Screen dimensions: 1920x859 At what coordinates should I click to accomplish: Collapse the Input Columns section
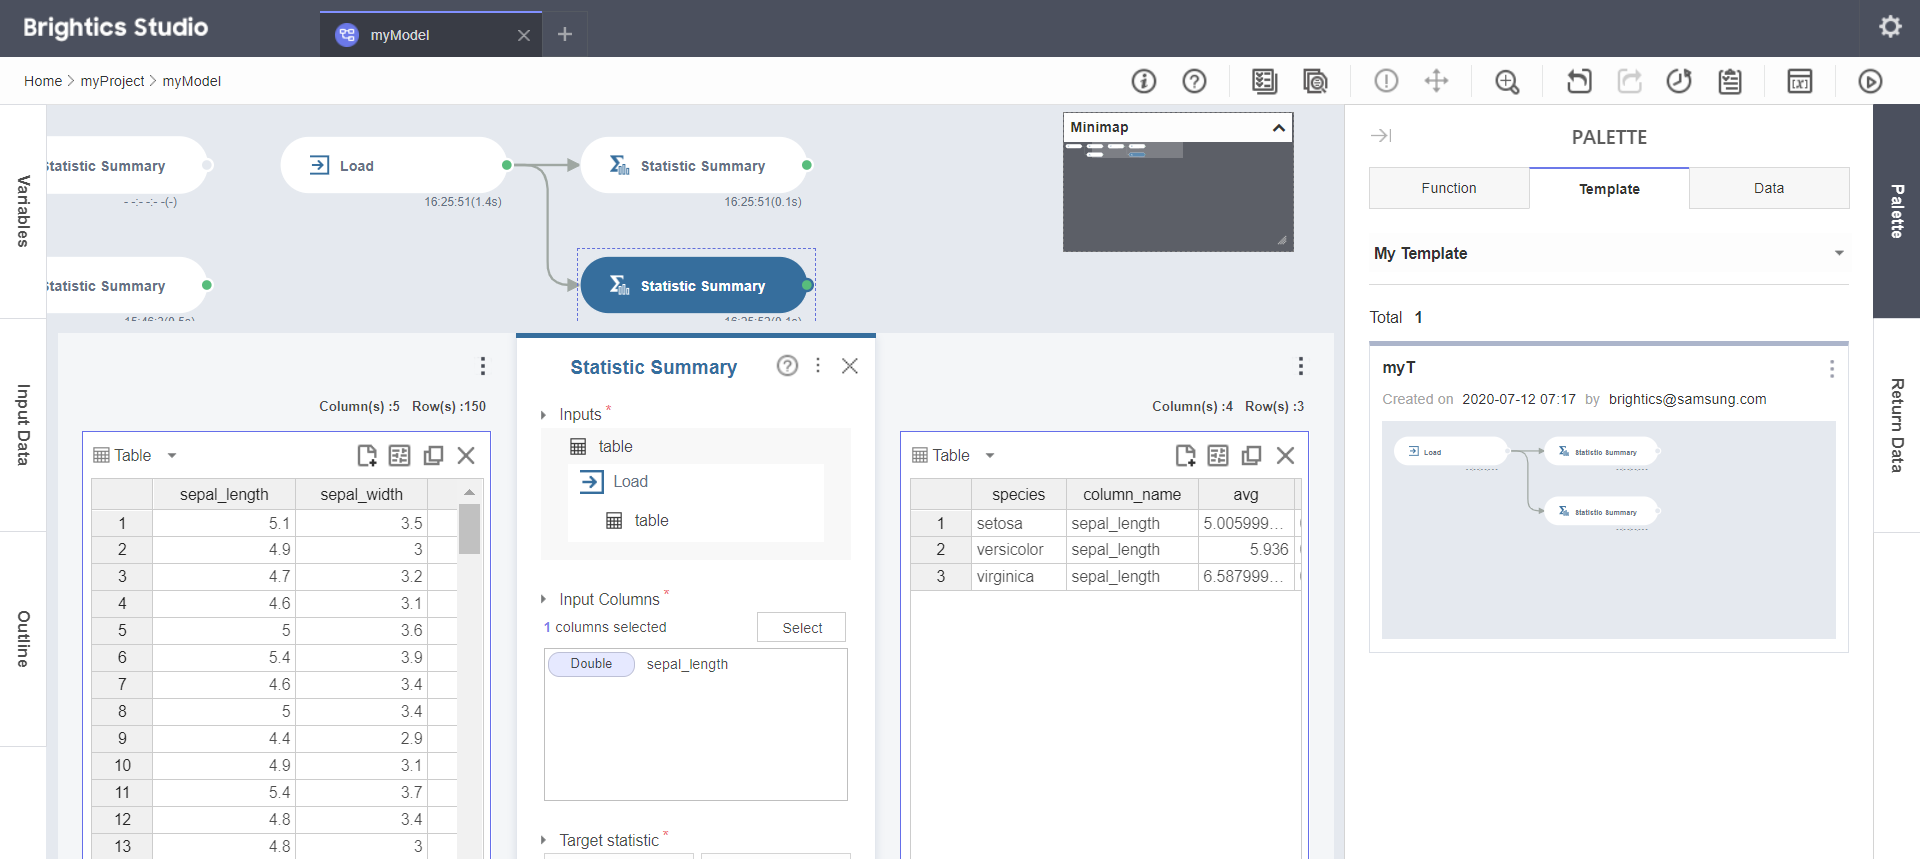point(543,599)
